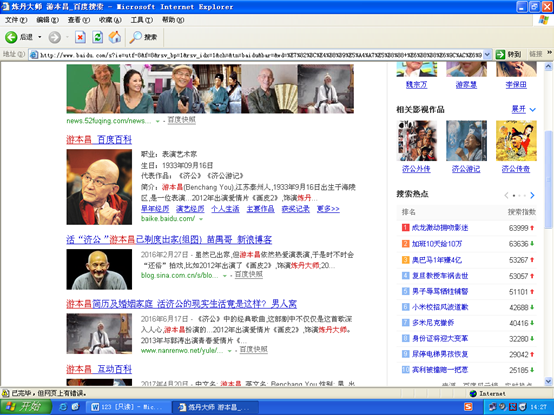Open 游本昌简历及婚姻家庭 result link
The width and height of the screenshot is (554, 415).
coord(182,304)
